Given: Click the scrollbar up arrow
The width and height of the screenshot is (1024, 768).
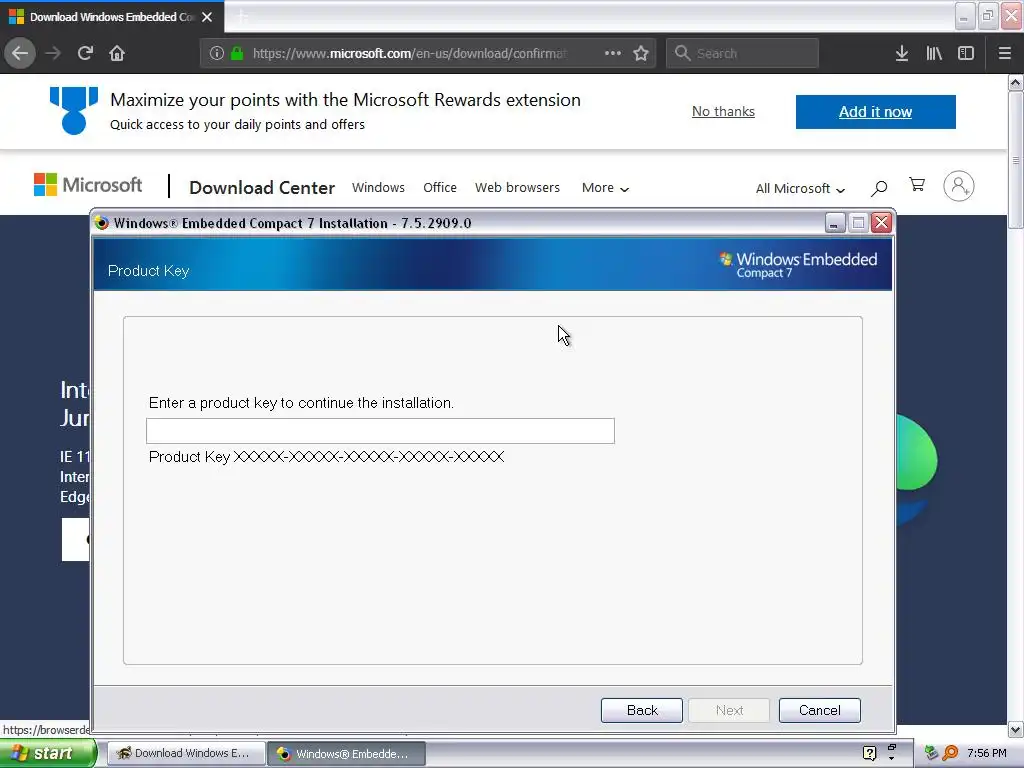Looking at the screenshot, I should point(1015,82).
